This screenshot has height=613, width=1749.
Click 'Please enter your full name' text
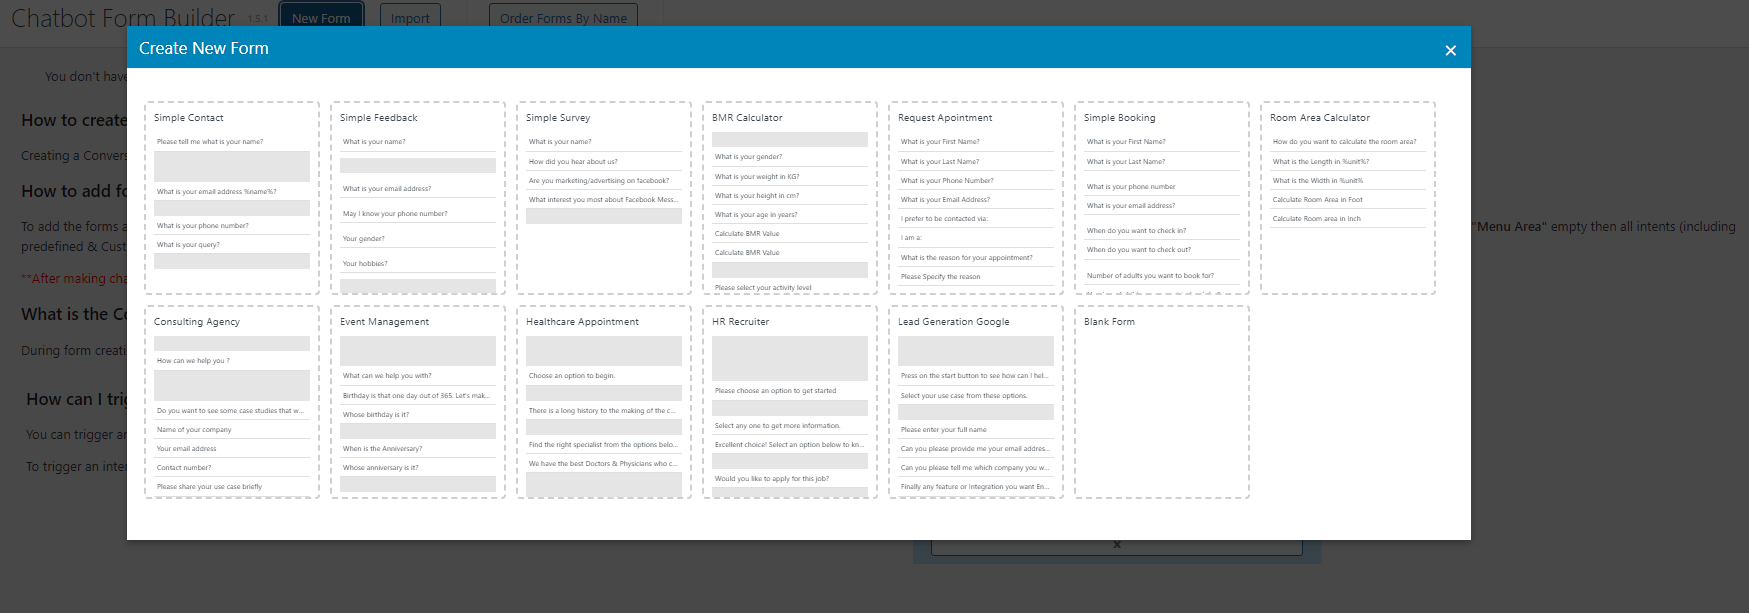[x=944, y=430]
